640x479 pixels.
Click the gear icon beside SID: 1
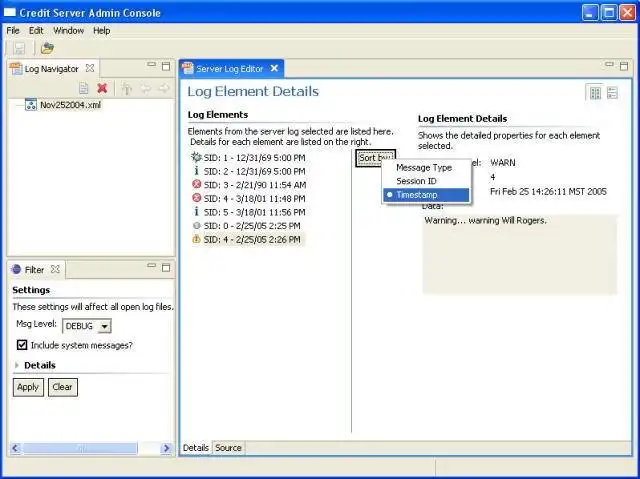point(196,157)
